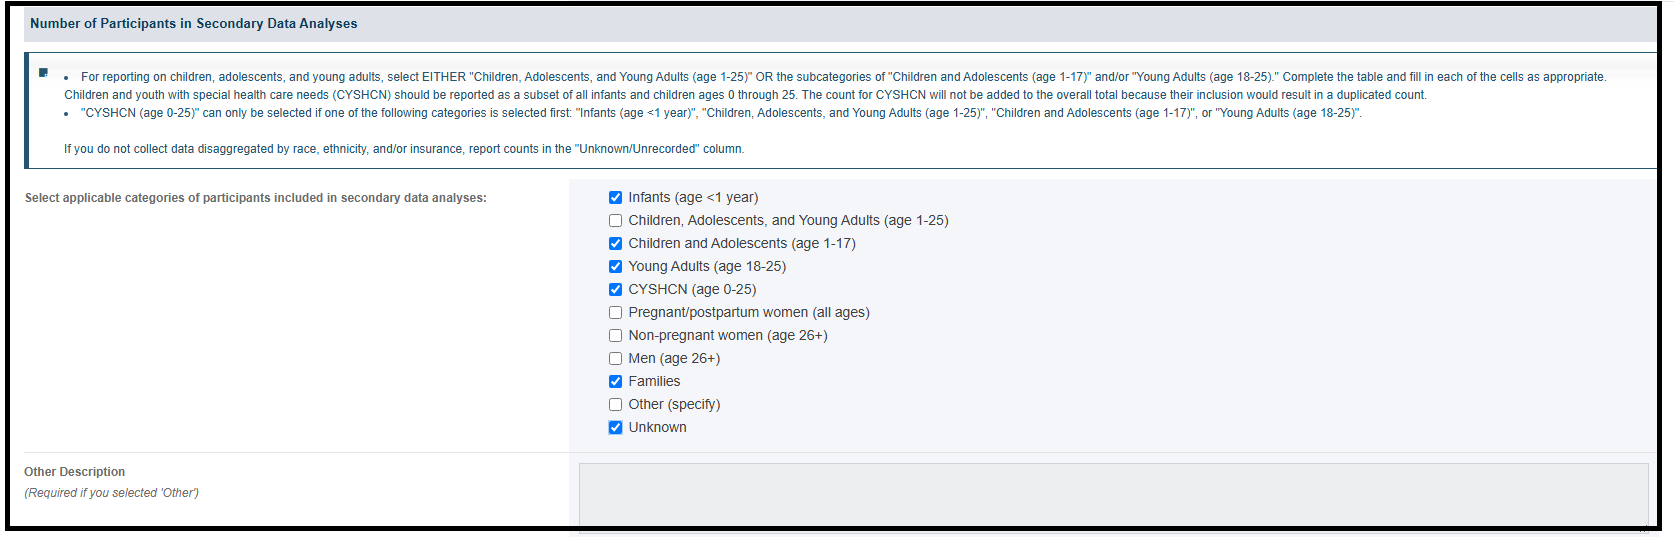The image size is (1679, 537).
Task: Click the note icon beside the instructions
Action: point(43,72)
